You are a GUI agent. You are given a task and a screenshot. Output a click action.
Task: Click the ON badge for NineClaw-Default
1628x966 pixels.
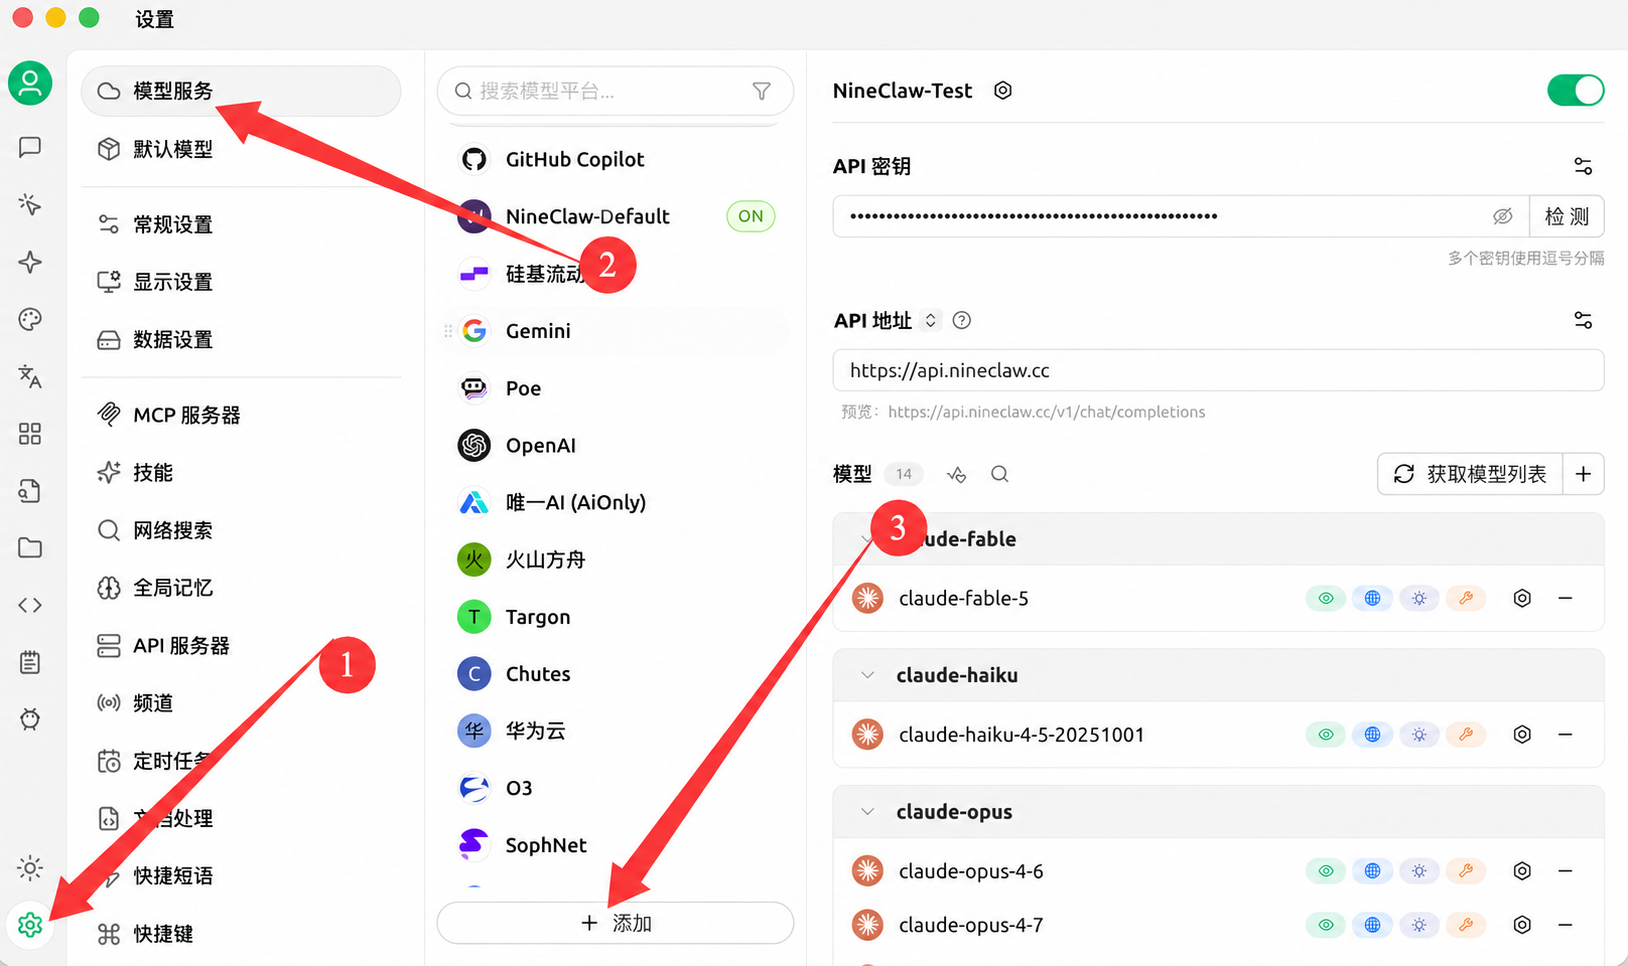pyautogui.click(x=750, y=216)
